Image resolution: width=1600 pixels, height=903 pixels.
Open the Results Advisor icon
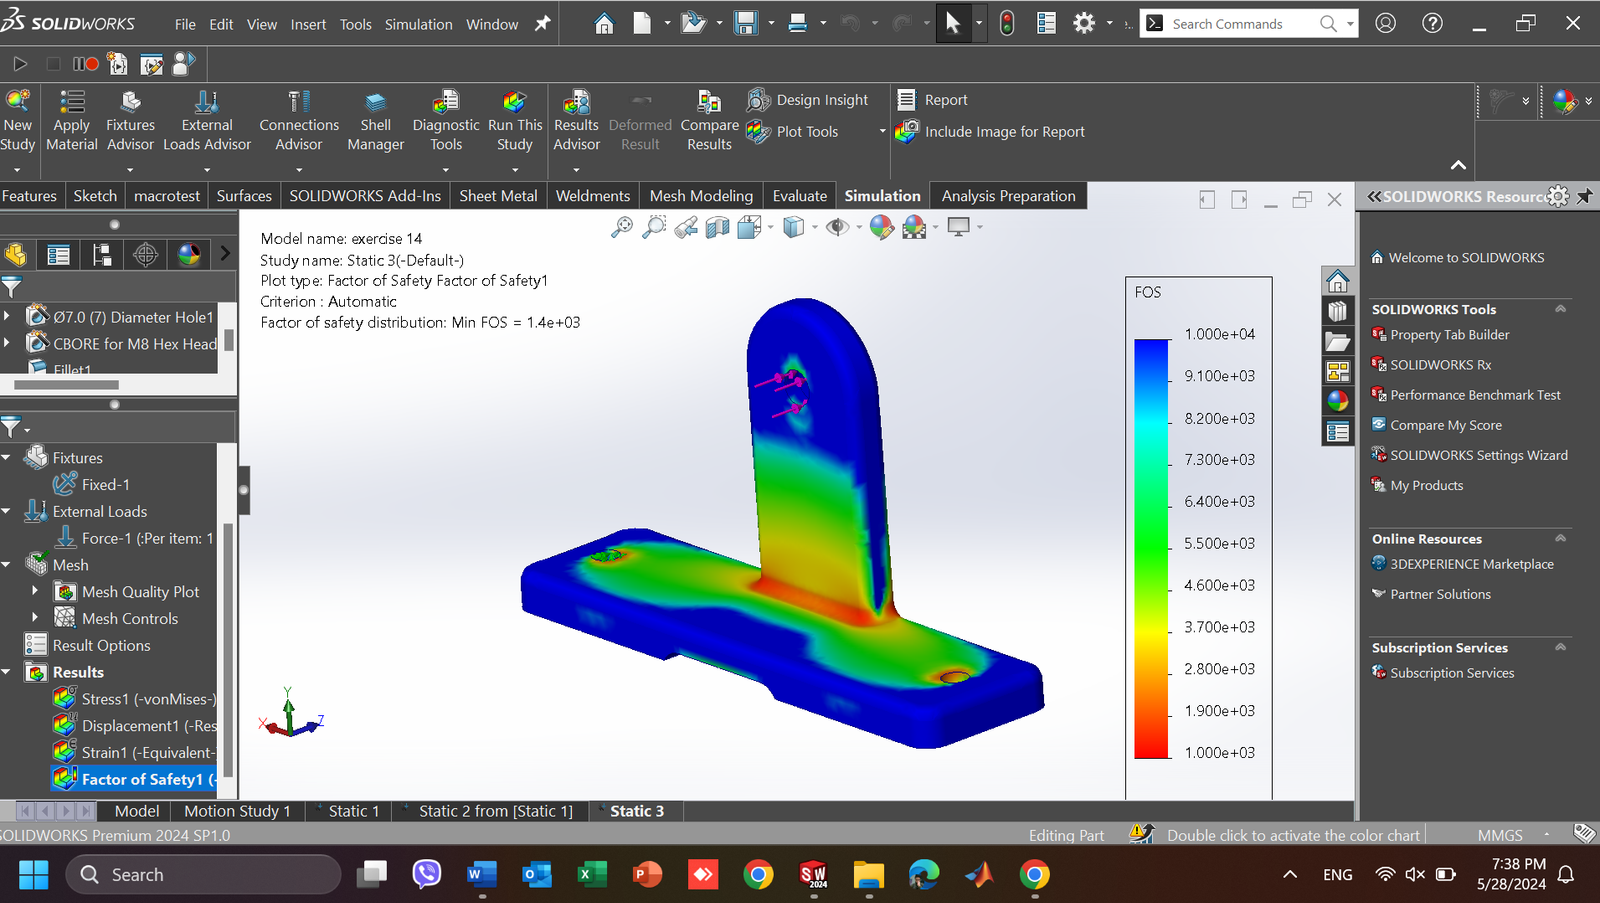pyautogui.click(x=576, y=103)
